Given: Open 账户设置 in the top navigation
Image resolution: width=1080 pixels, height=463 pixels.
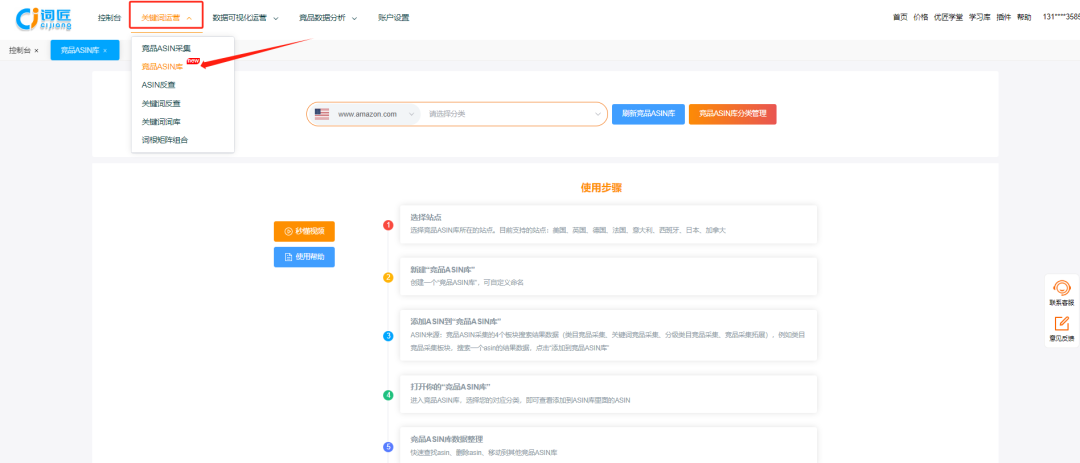Looking at the screenshot, I should (x=393, y=18).
